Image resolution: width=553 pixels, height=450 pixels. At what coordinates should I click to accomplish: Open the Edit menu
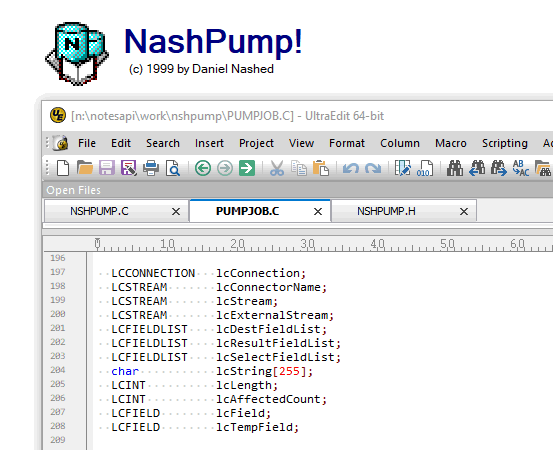[x=121, y=143]
